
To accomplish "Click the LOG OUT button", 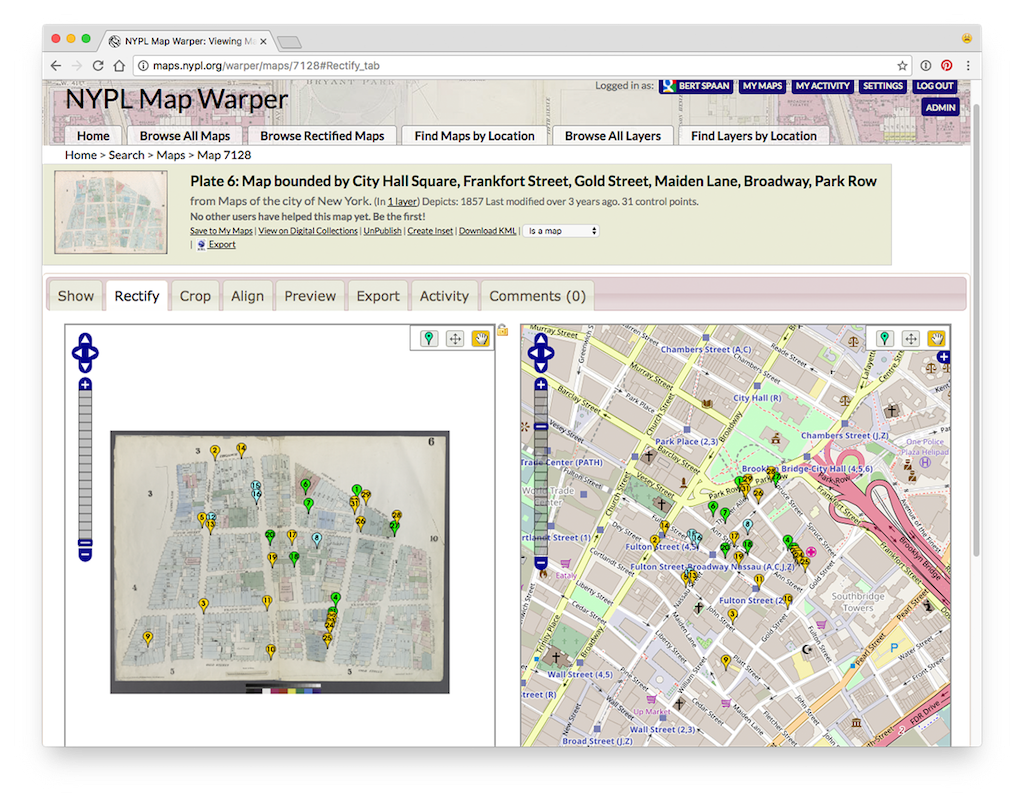I will 935,86.
